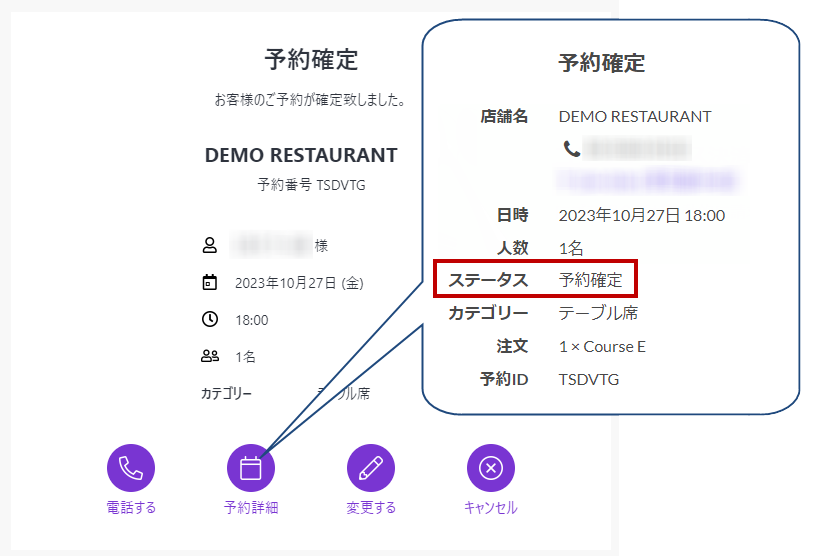Select the 変更する text label
Image resolution: width=819 pixels, height=556 pixels.
pyautogui.click(x=371, y=508)
